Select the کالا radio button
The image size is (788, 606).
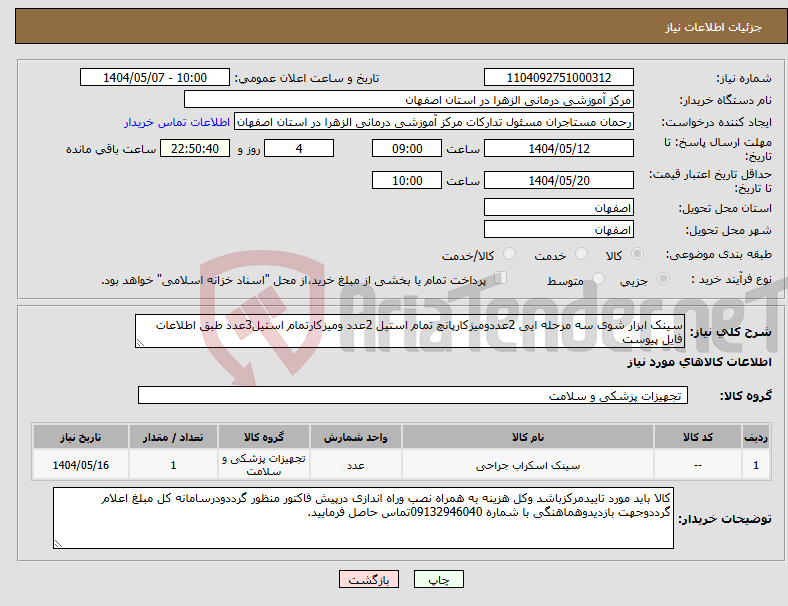[637, 254]
